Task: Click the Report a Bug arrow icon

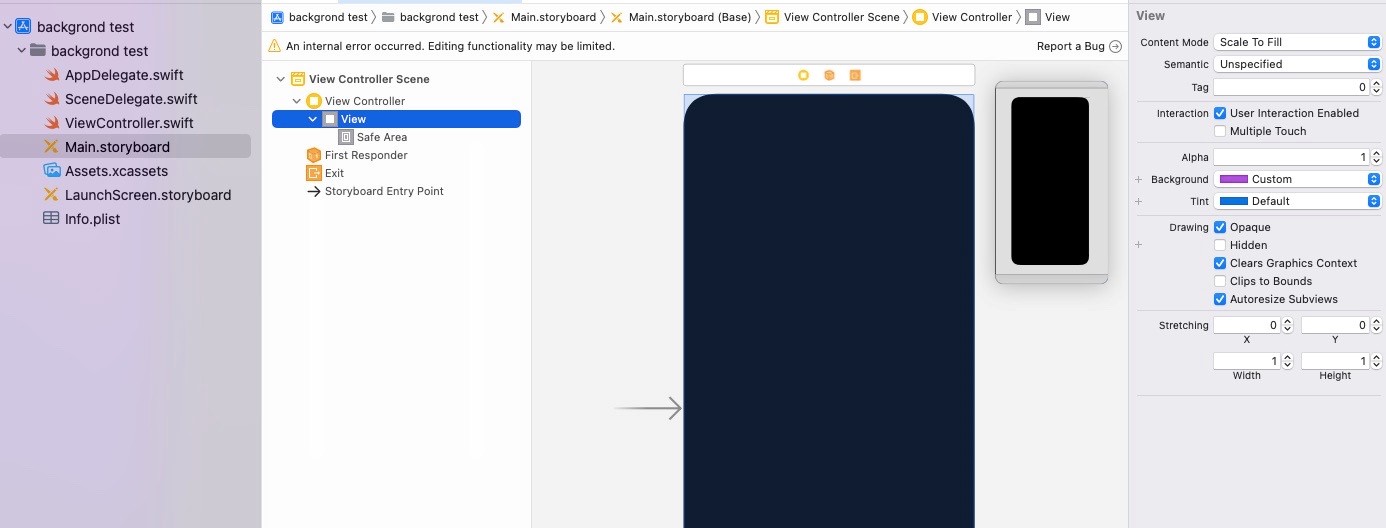Action: pyautogui.click(x=1115, y=46)
